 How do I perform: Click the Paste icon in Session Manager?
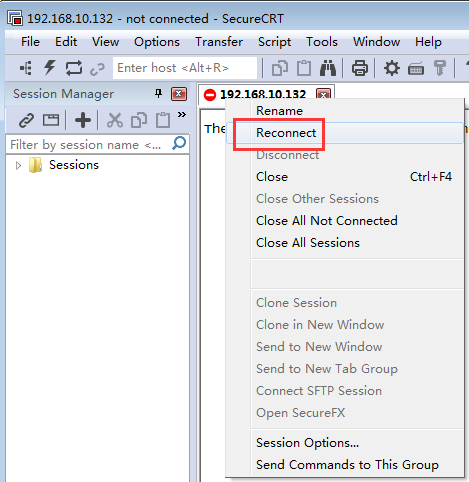(x=163, y=120)
